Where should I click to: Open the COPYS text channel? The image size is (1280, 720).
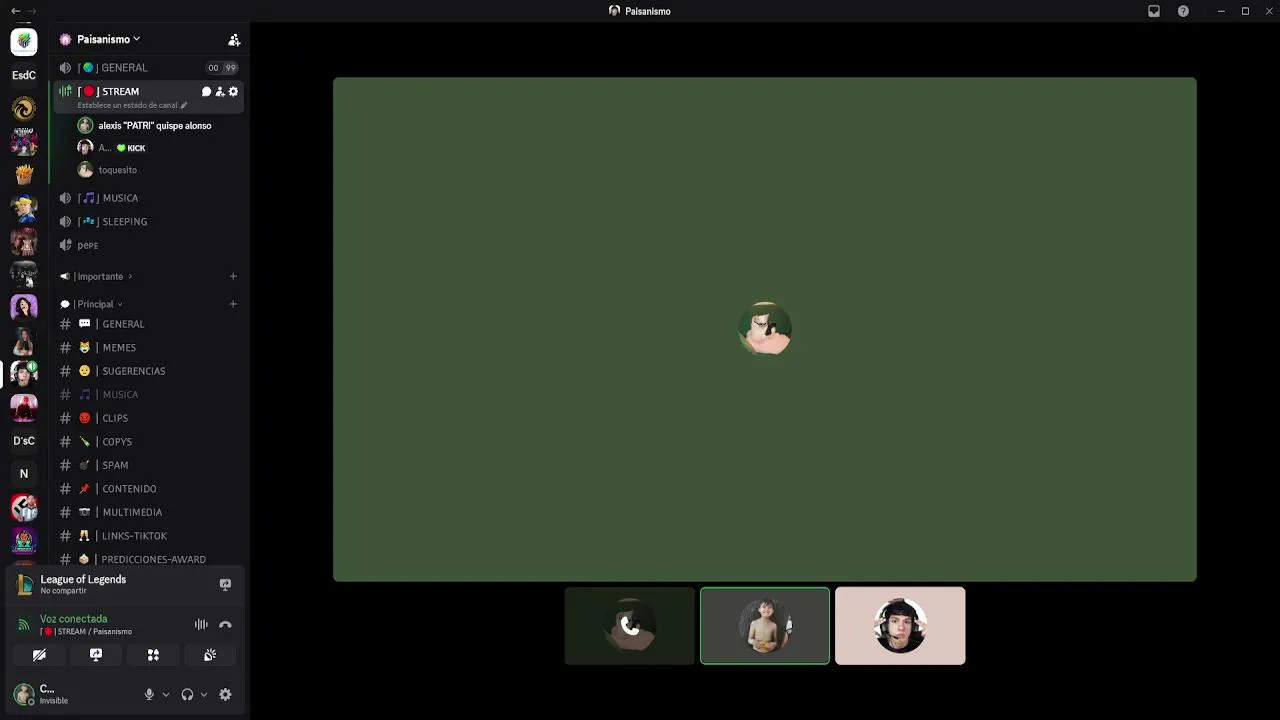click(148, 442)
